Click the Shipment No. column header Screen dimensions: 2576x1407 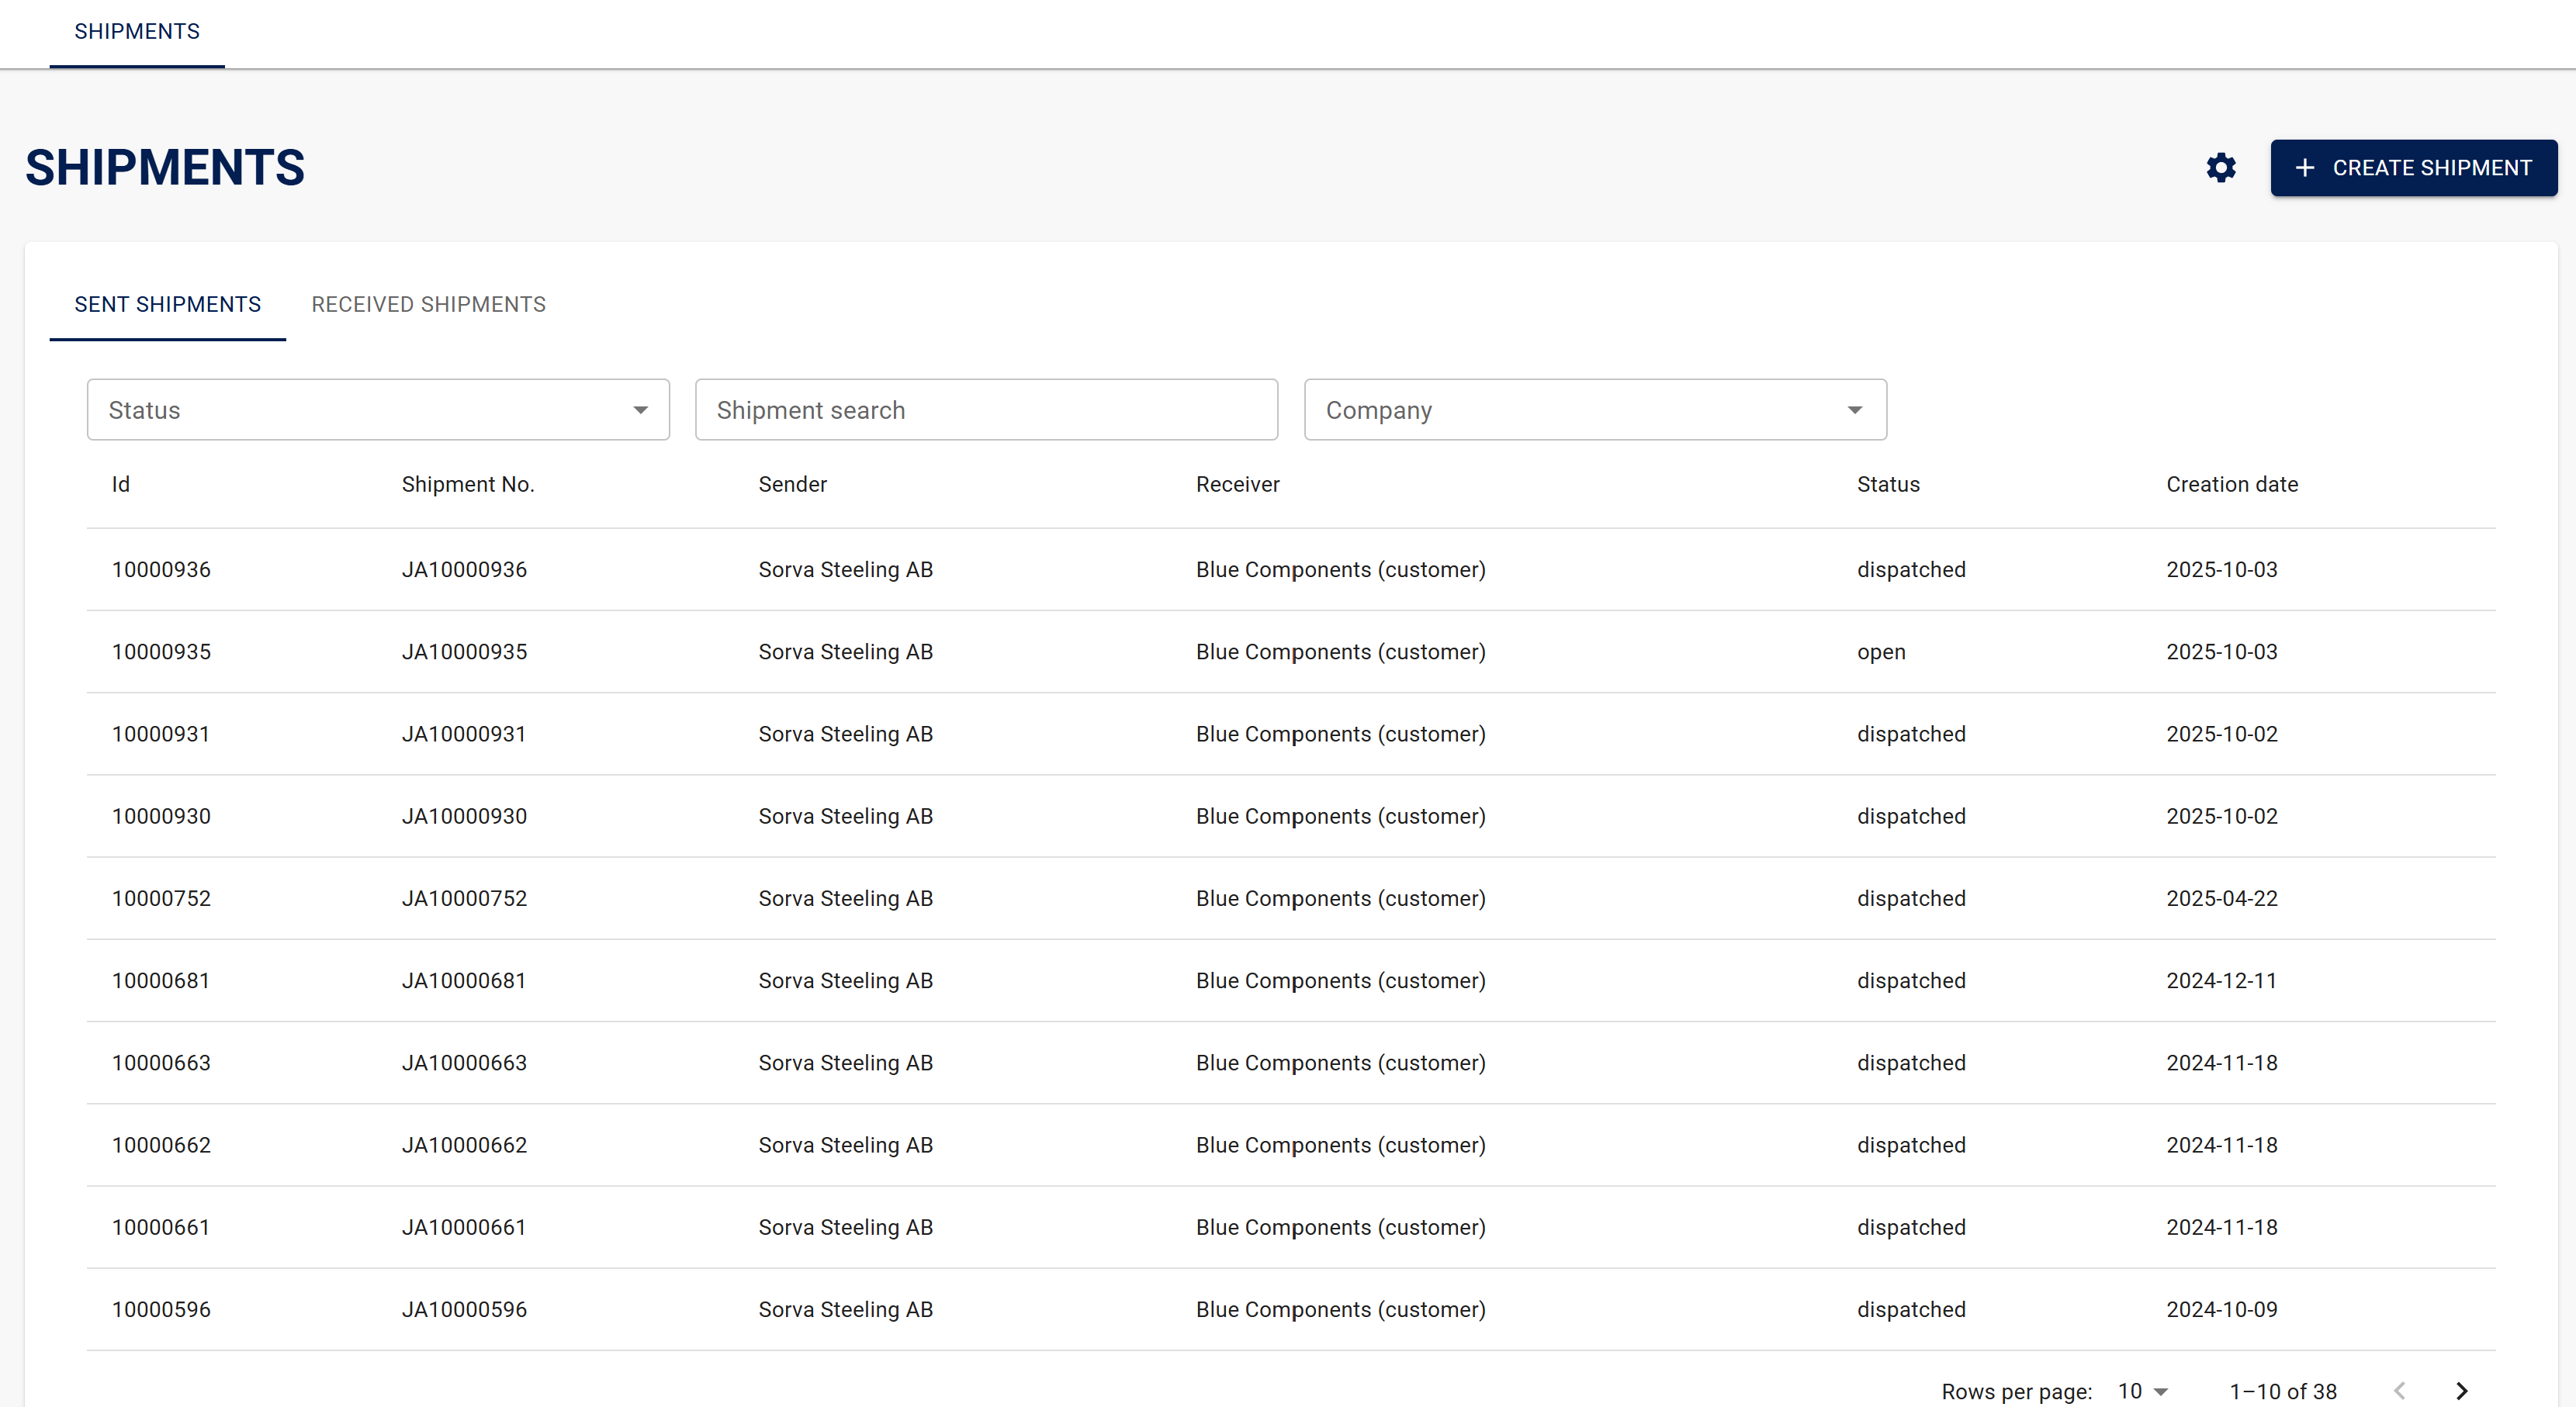click(467, 485)
